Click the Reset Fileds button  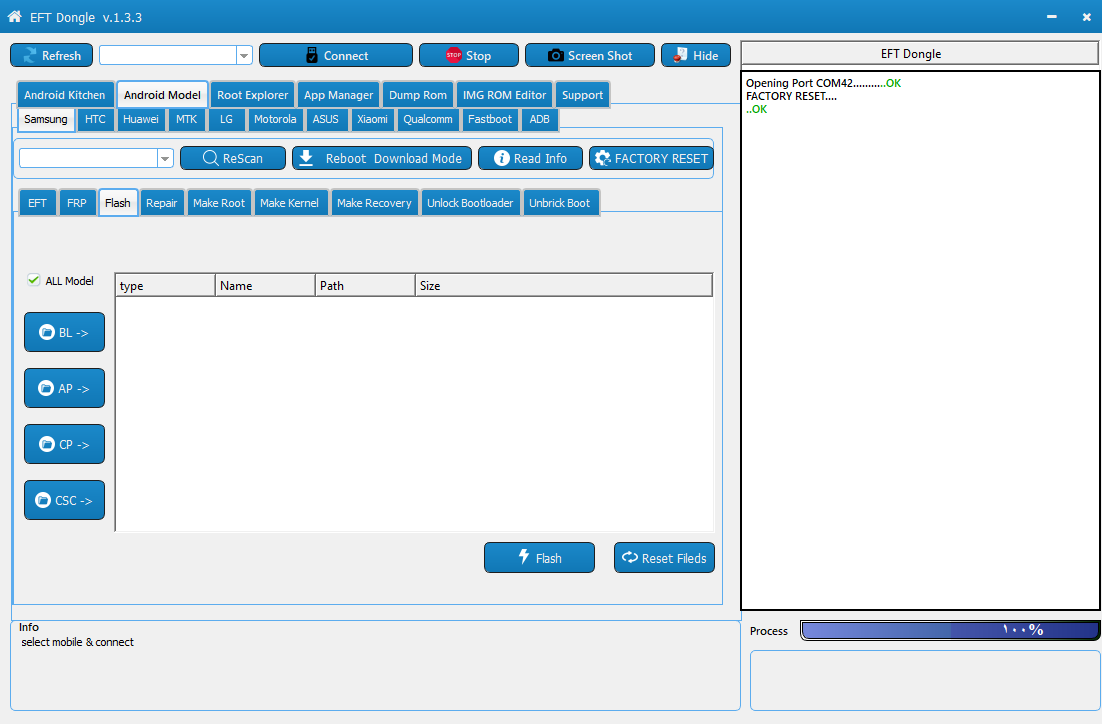click(x=664, y=557)
